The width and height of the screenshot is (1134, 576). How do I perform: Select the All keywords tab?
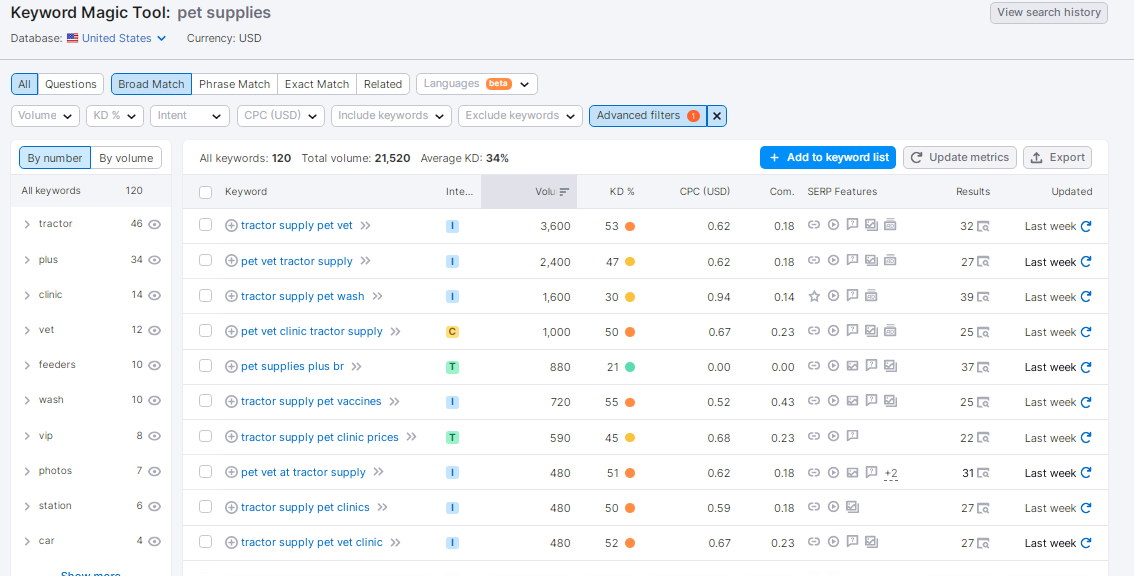pyautogui.click(x=25, y=84)
